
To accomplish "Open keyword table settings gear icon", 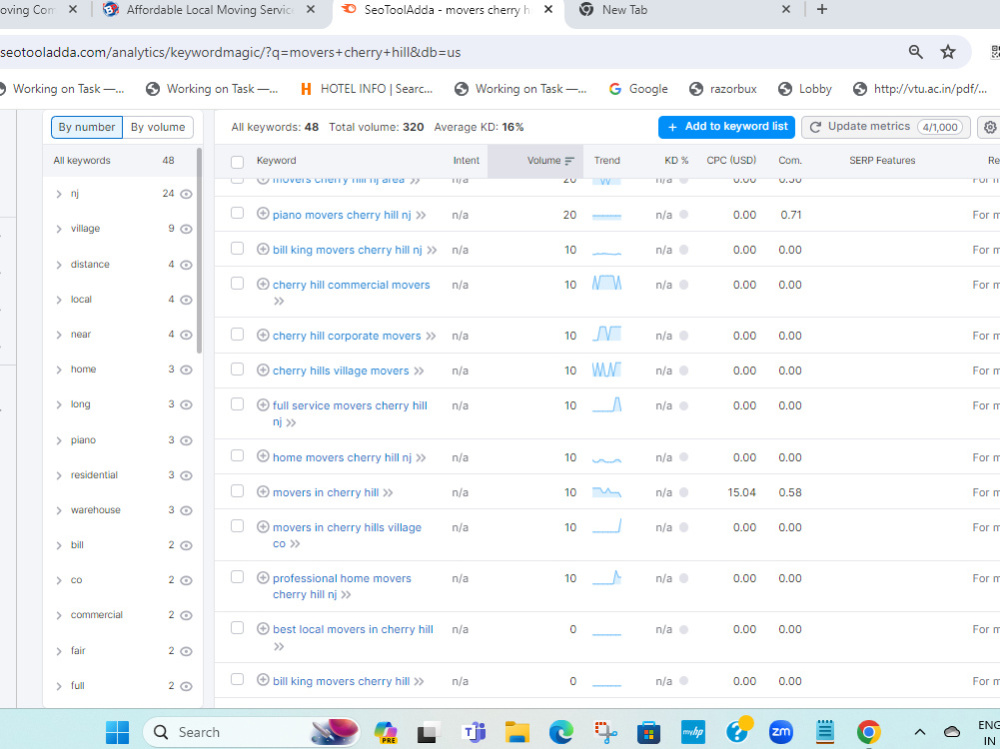I will tap(990, 127).
